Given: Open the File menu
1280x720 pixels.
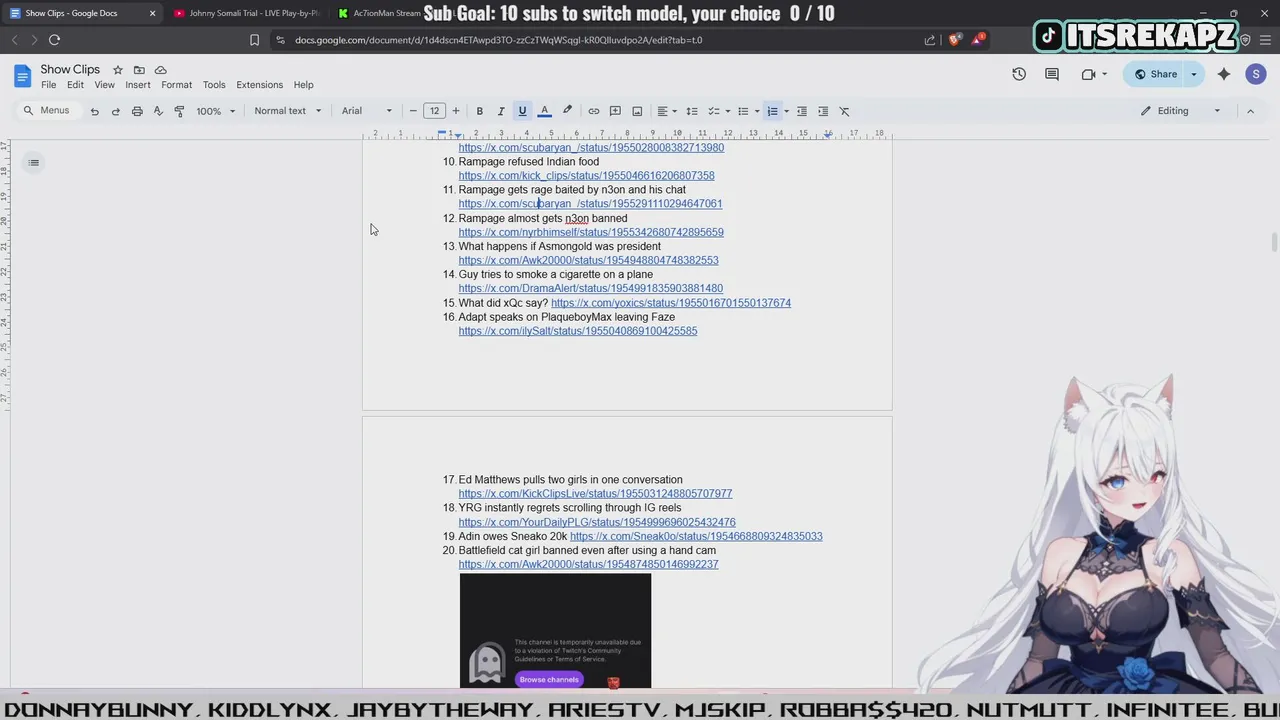Looking at the screenshot, I should click(x=48, y=85).
